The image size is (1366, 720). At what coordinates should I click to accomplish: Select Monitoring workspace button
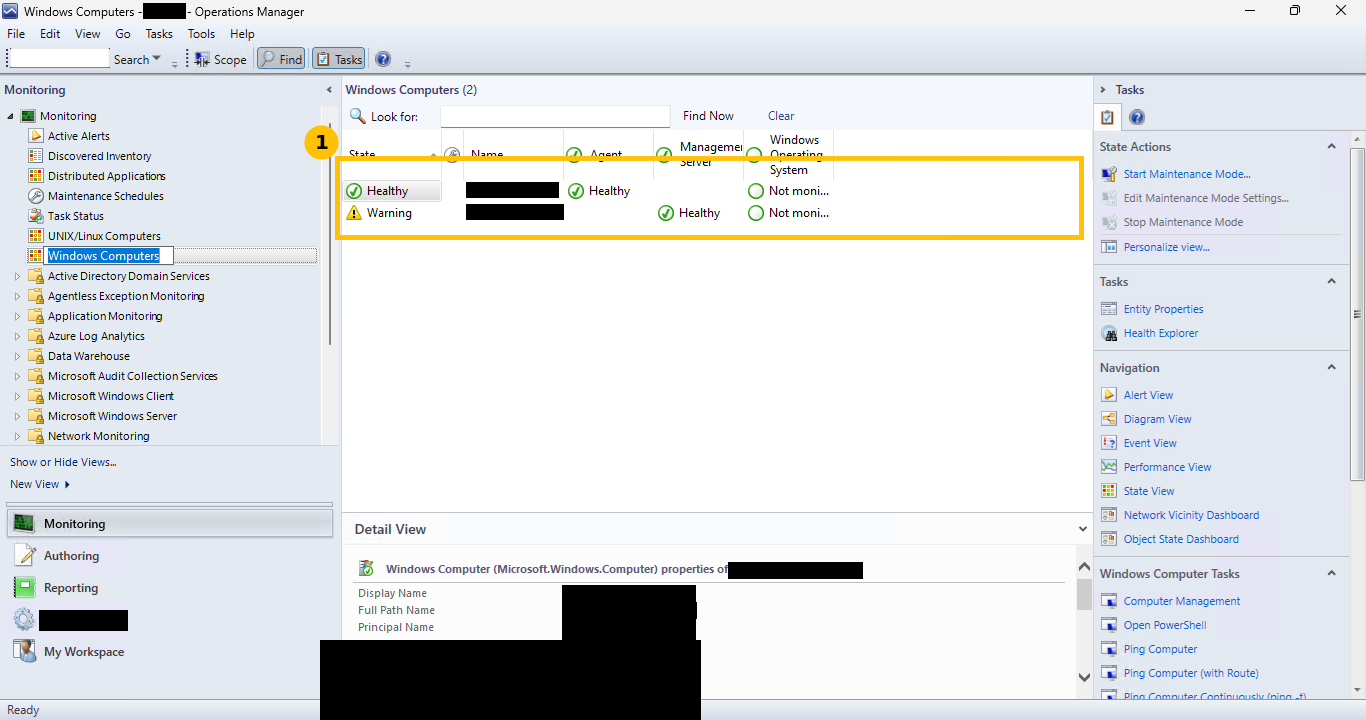point(170,523)
